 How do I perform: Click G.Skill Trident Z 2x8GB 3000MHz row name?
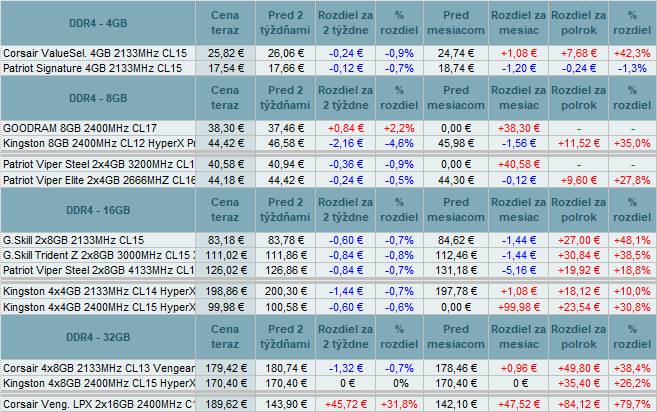pyautogui.click(x=99, y=255)
